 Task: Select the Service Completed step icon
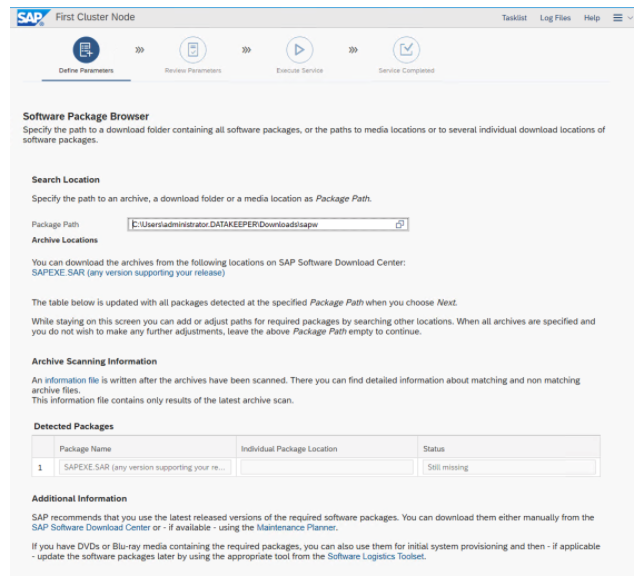tap(407, 50)
